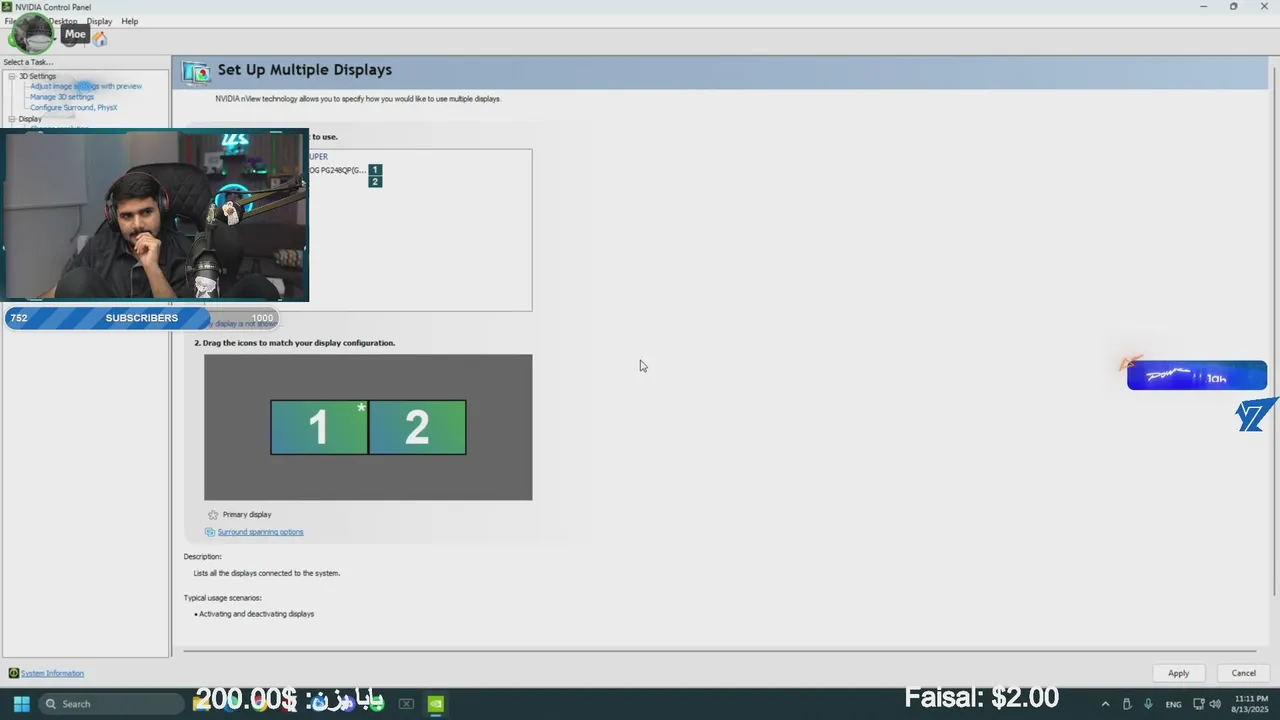Click the icon beside Surround spanning options
1280x720 pixels.
[x=210, y=532]
